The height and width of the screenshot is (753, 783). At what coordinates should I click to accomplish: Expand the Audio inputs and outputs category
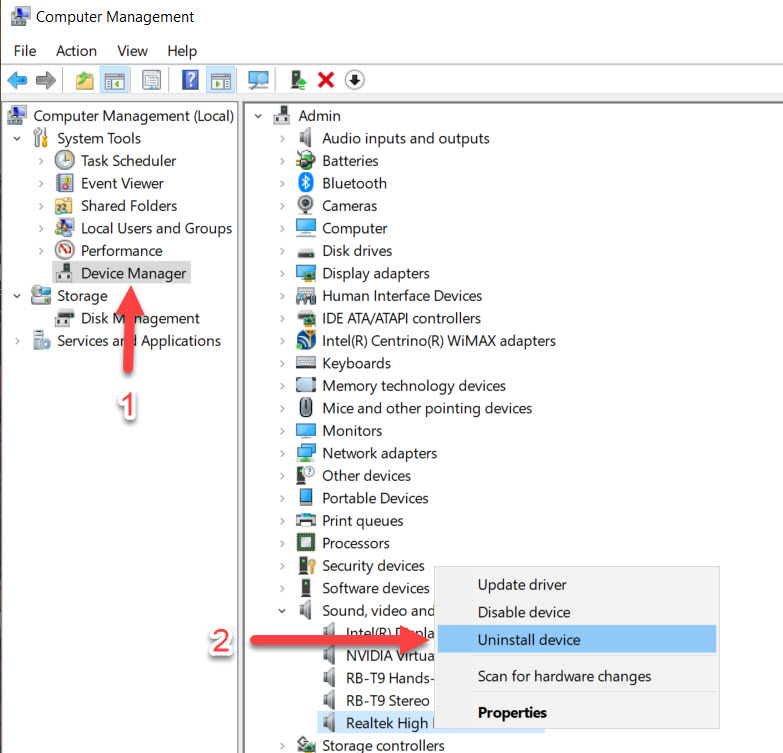tap(282, 138)
